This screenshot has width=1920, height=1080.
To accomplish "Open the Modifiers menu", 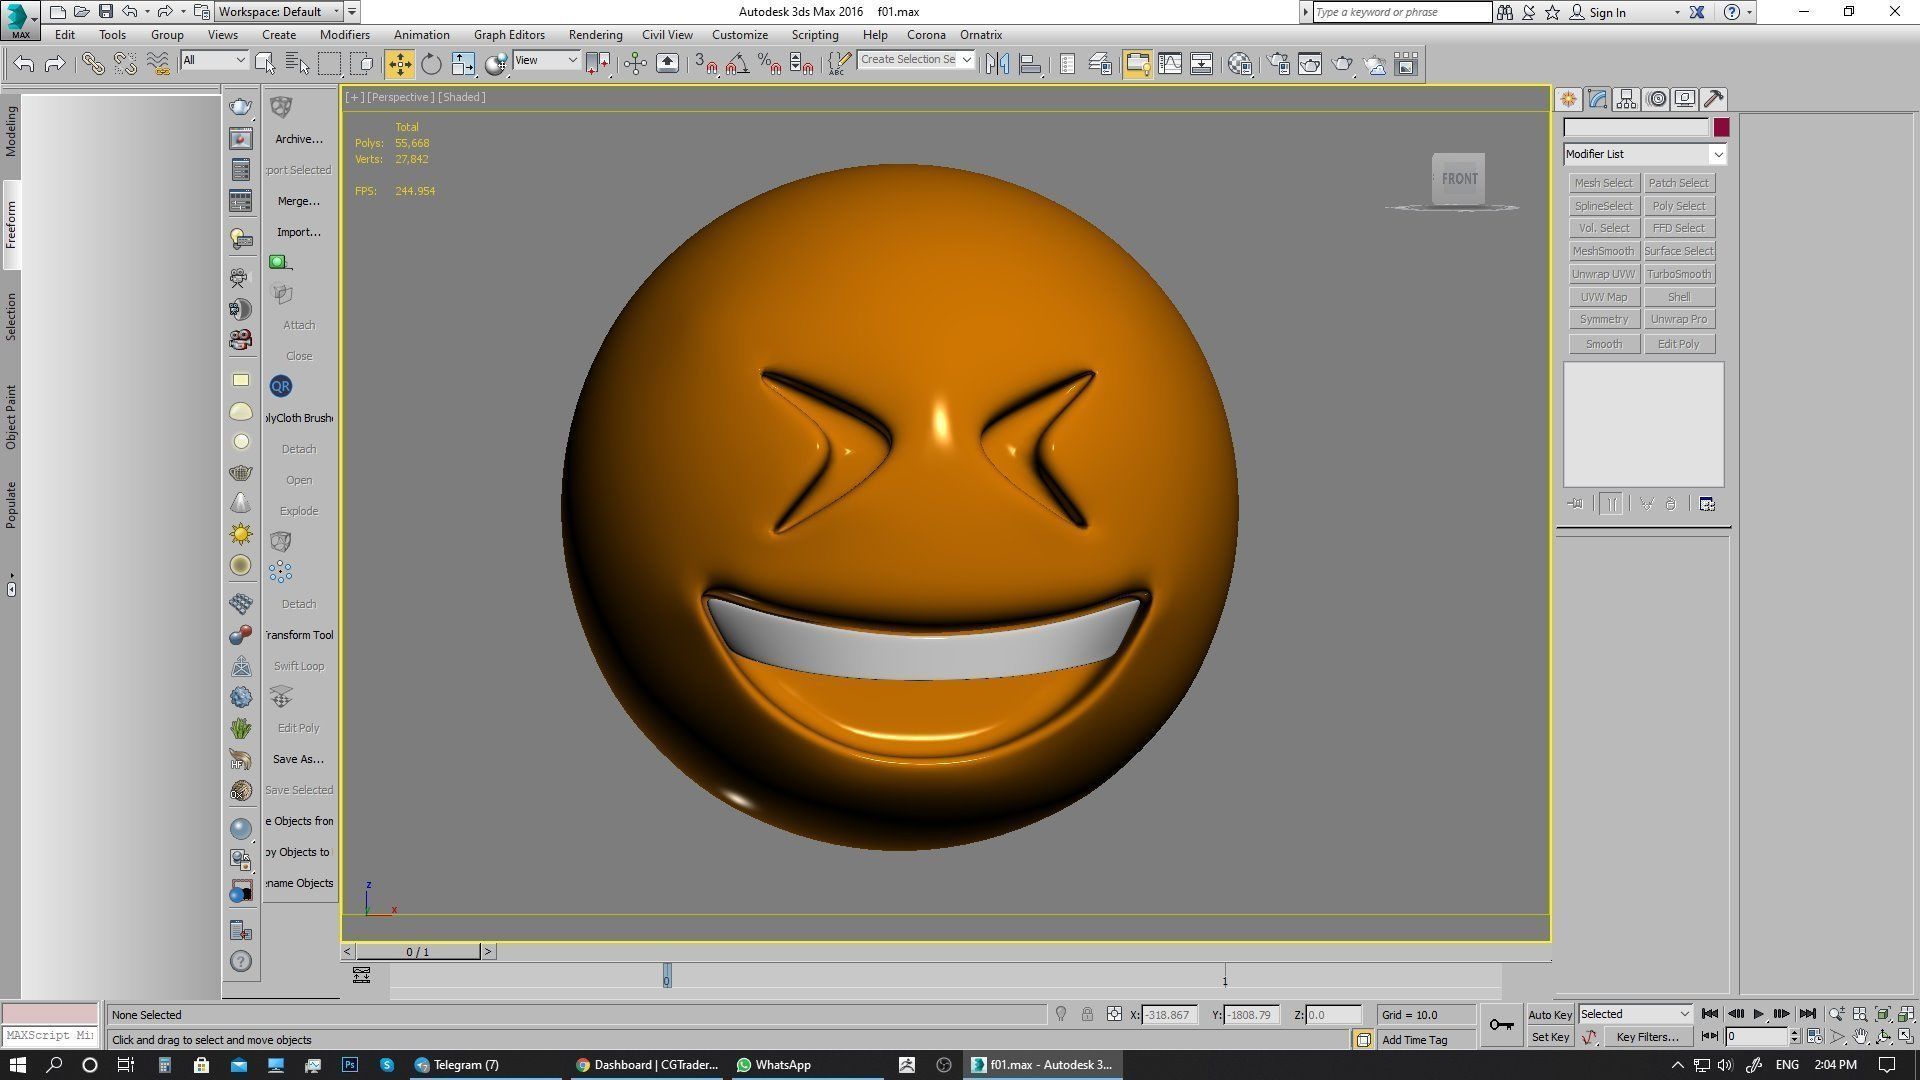I will (345, 35).
